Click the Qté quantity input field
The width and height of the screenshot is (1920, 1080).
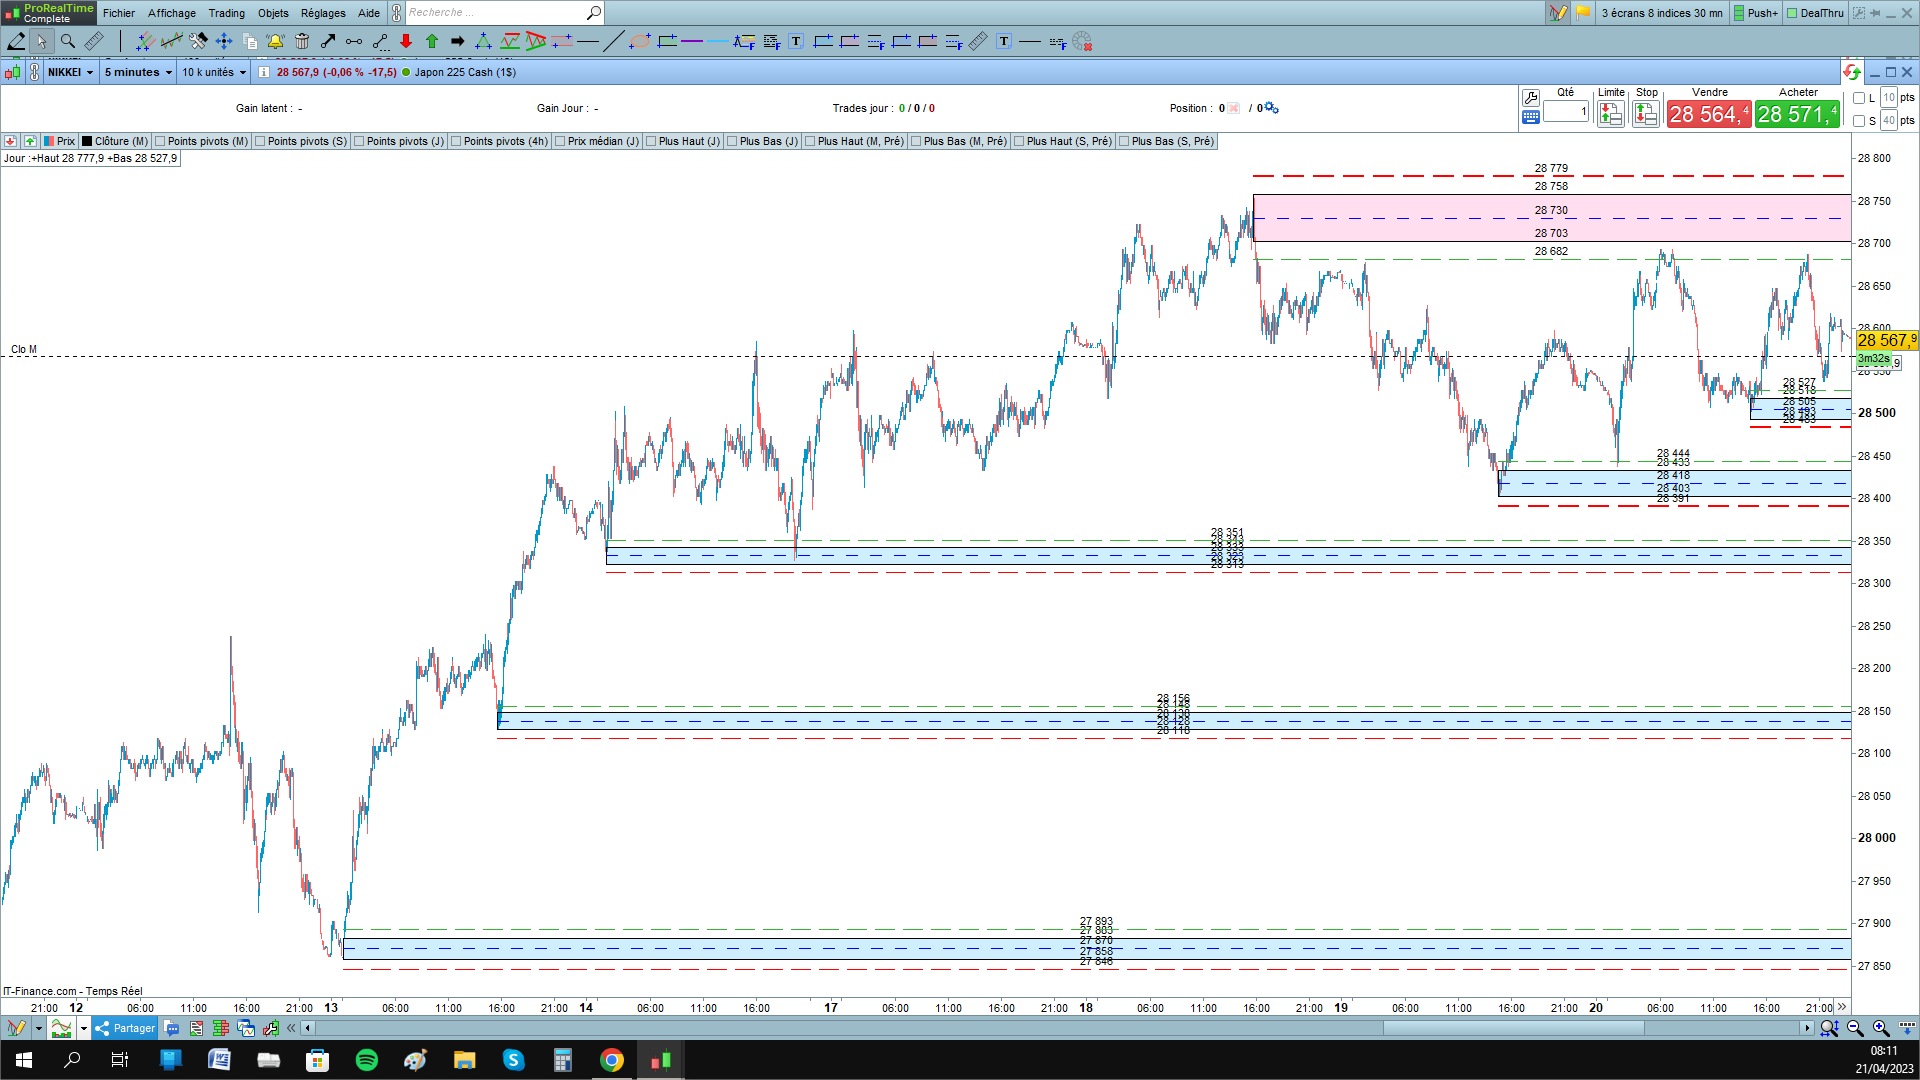[x=1565, y=111]
